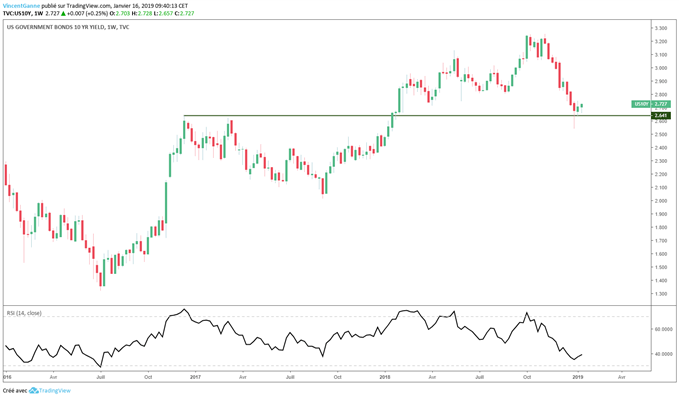Select the TVC:US10Y ticker symbol in header

tap(16, 13)
